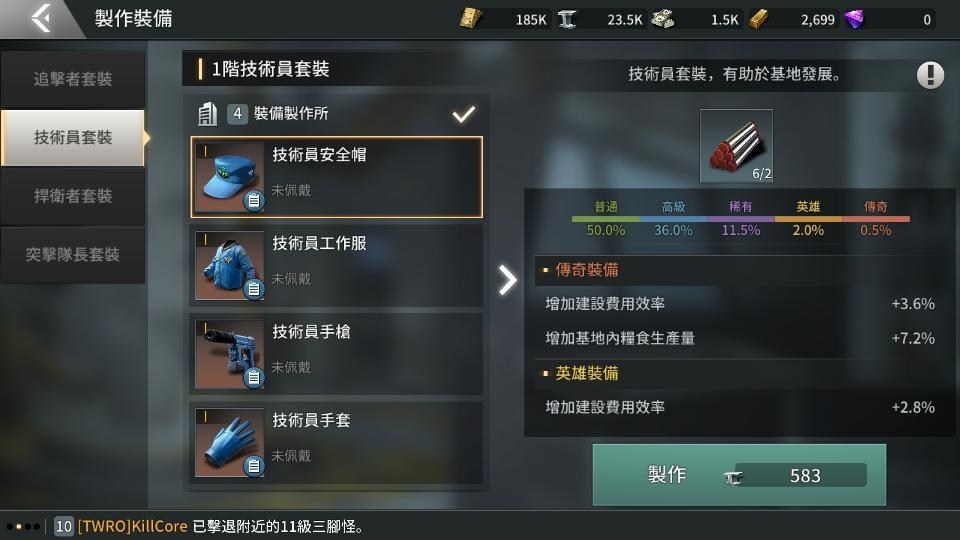The width and height of the screenshot is (960, 540).
Task: Click the 製作 craft button
Action: point(739,474)
